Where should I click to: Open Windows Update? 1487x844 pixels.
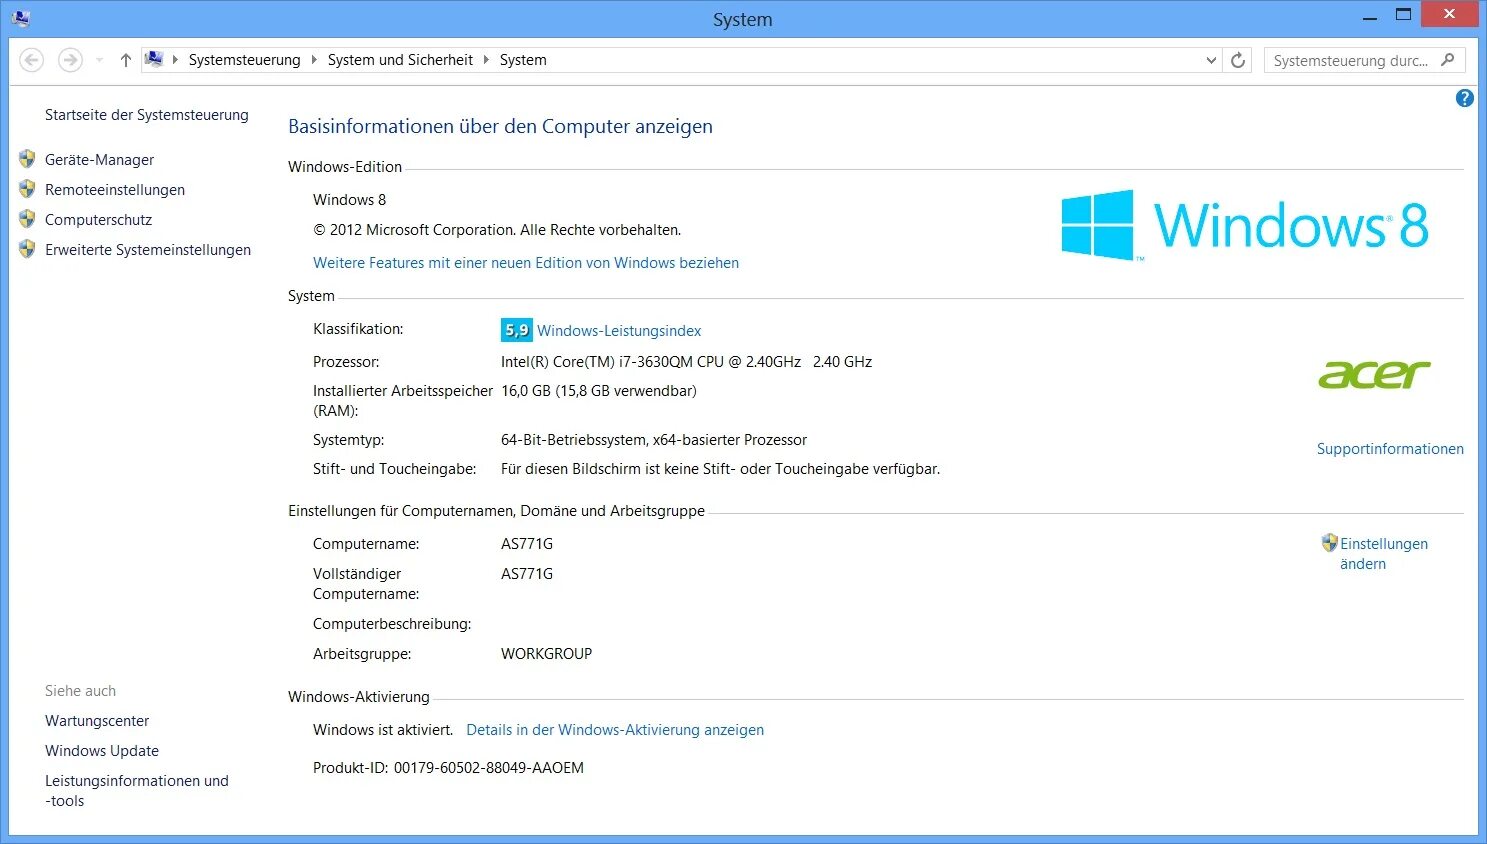click(102, 751)
